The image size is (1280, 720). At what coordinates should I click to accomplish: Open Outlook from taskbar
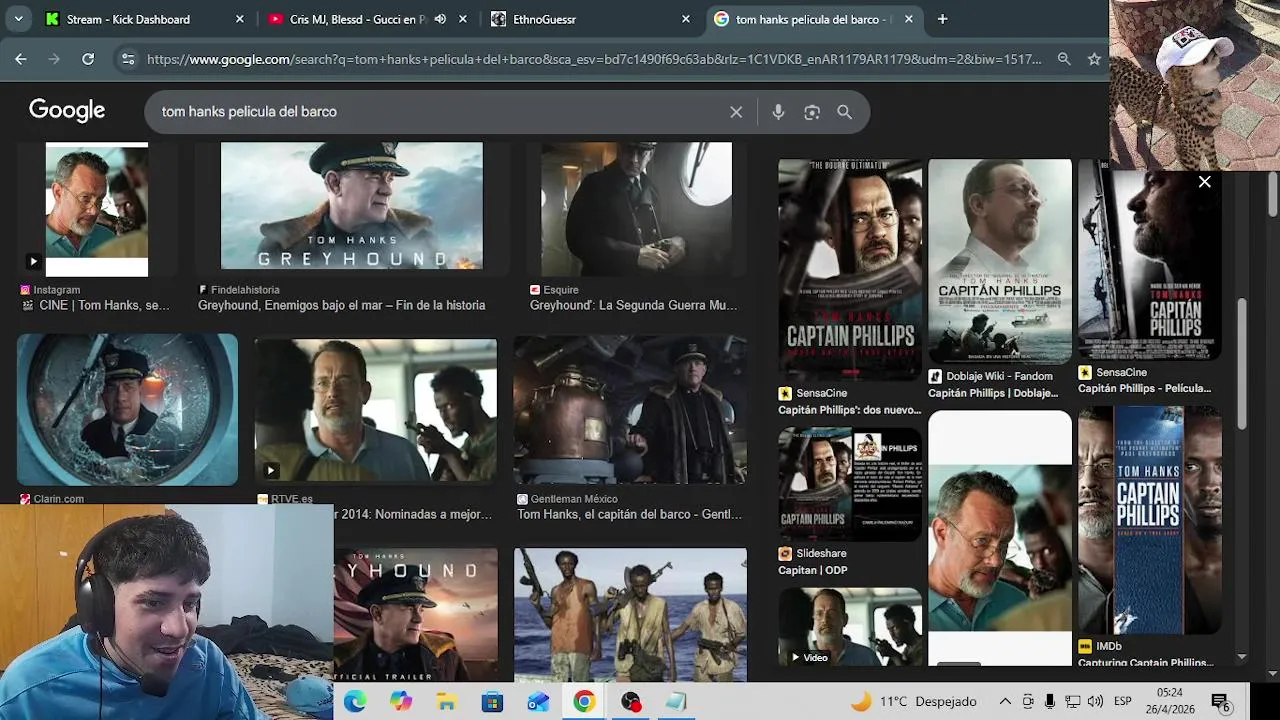click(x=538, y=702)
